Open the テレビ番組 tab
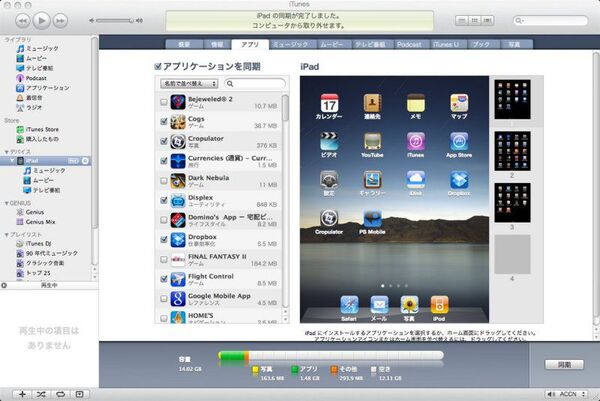Image resolution: width=600 pixels, height=401 pixels. coord(371,44)
